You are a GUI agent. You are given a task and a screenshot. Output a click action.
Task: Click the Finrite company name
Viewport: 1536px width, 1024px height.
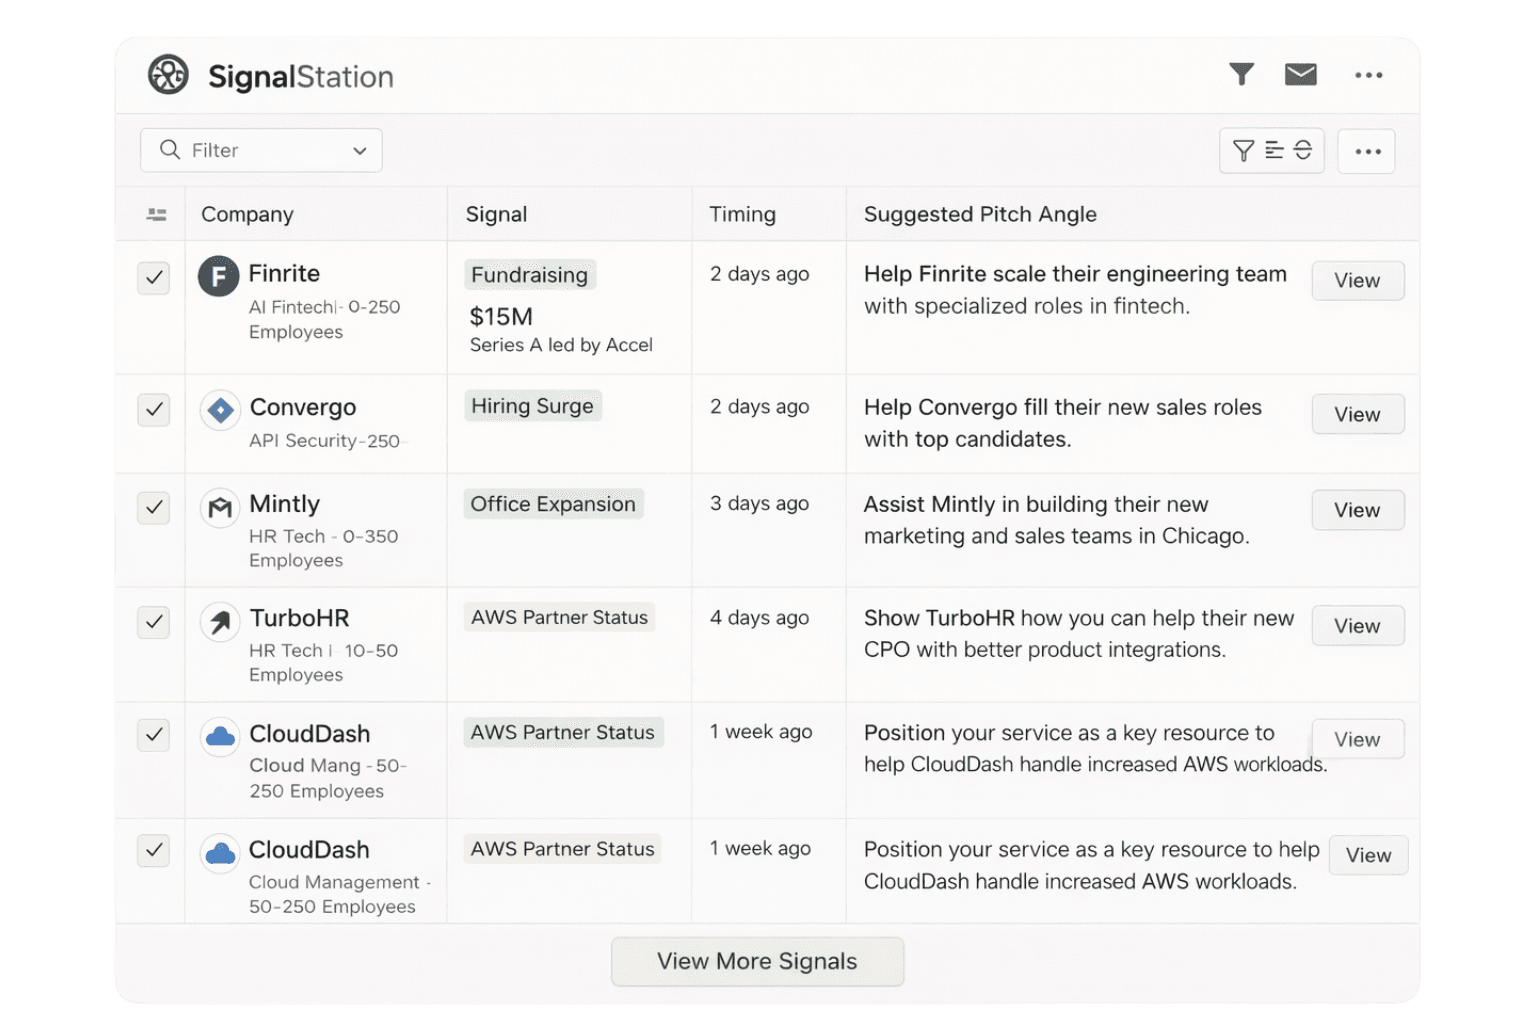284,274
